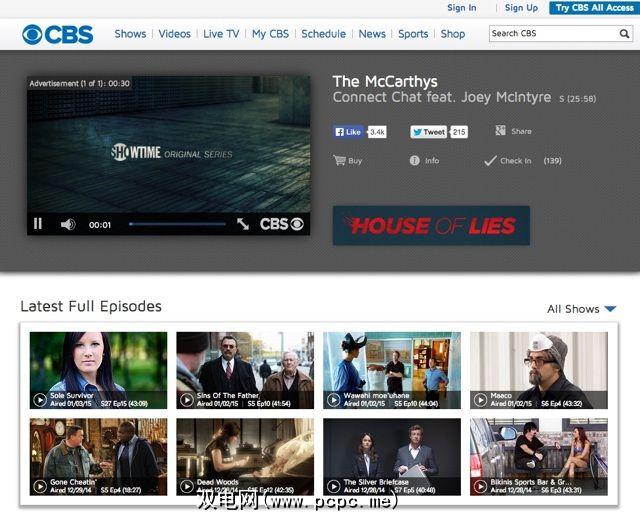Play Sins Of The Father episode
This screenshot has height=524, width=640.
coord(187,400)
